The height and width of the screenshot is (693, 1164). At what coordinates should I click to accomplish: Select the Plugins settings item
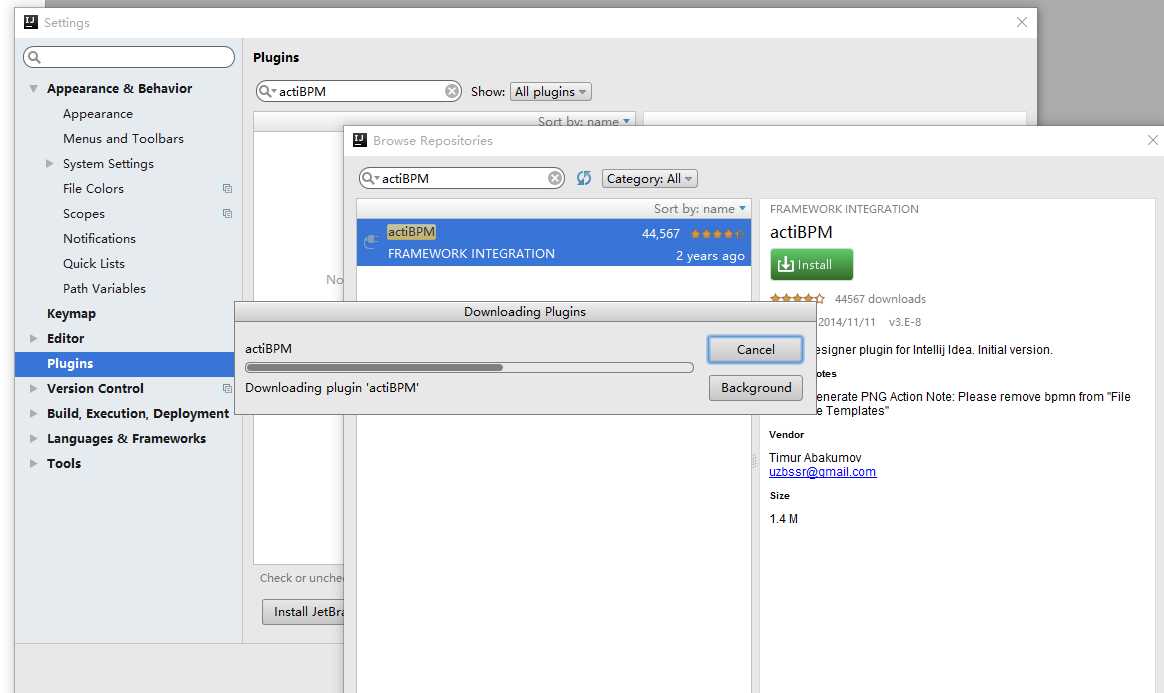pyautogui.click(x=125, y=364)
